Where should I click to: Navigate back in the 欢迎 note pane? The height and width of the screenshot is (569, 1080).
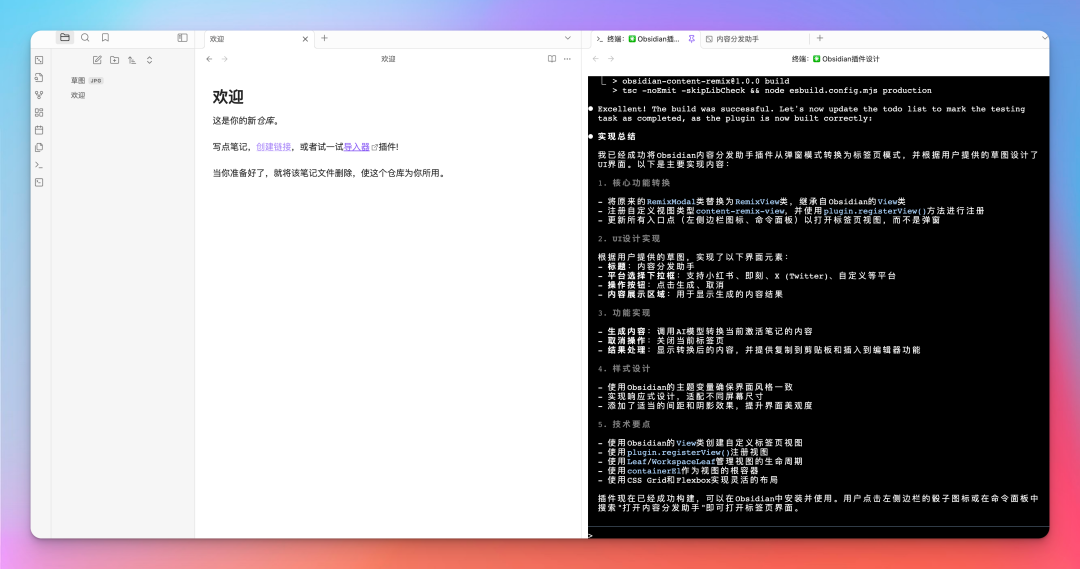coord(209,59)
